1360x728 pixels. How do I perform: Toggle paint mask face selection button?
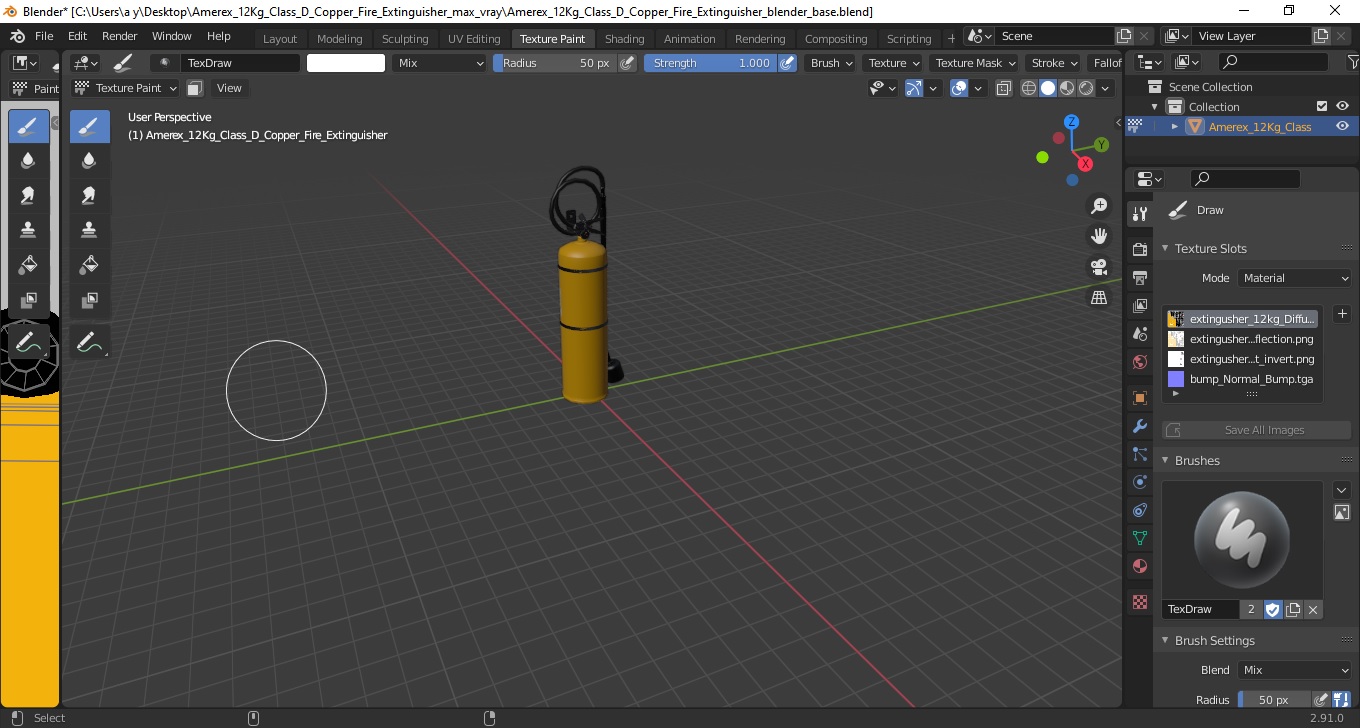[195, 88]
